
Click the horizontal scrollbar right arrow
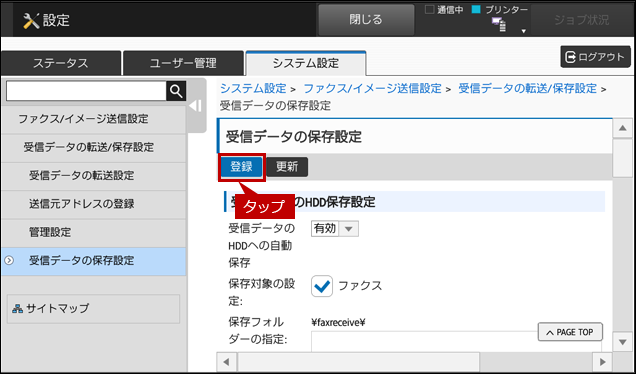[602, 361]
